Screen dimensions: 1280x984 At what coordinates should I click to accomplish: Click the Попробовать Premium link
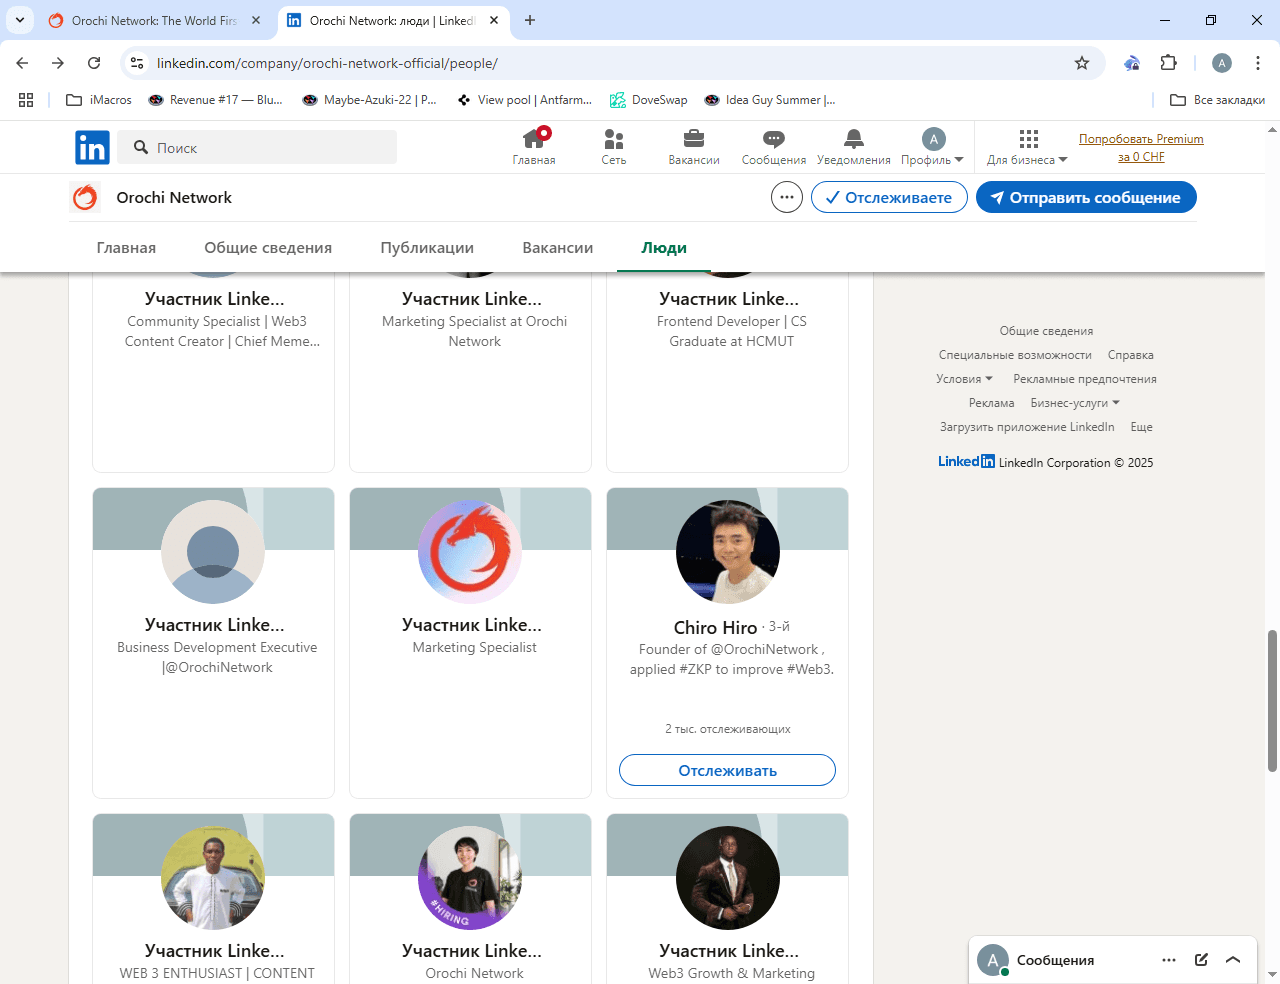tap(1141, 148)
